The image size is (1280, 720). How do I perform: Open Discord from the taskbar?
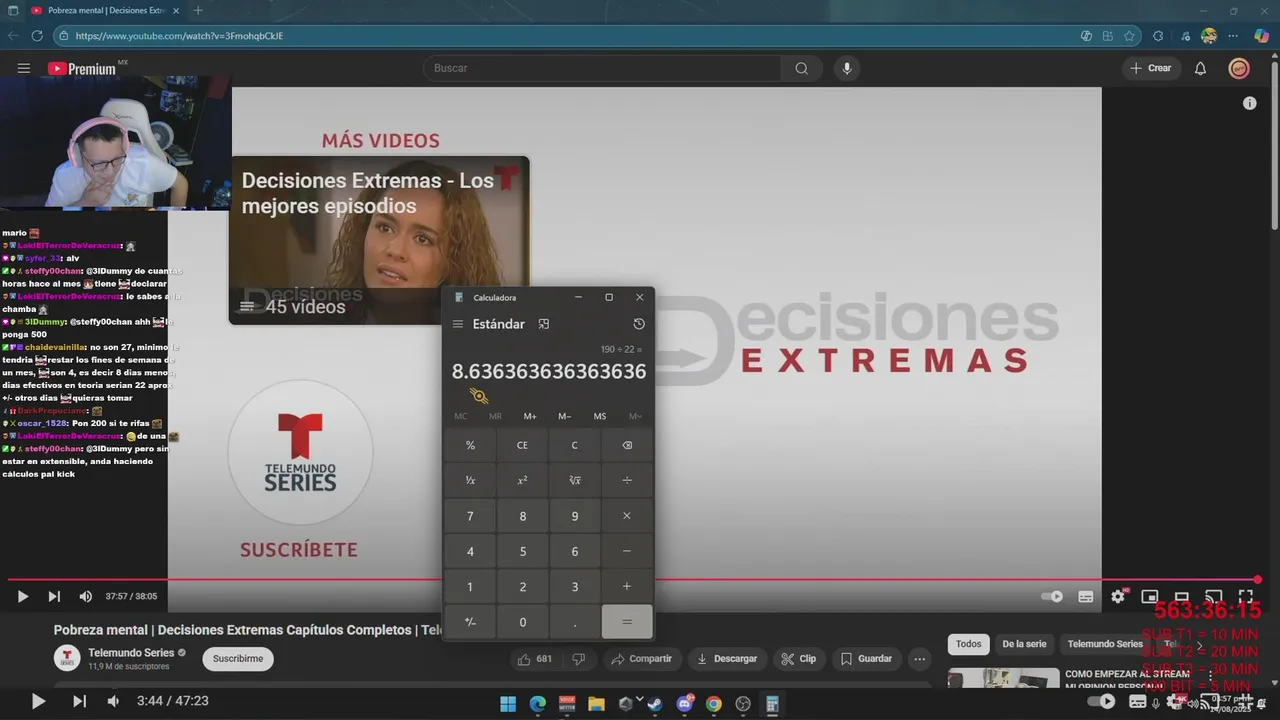point(685,704)
